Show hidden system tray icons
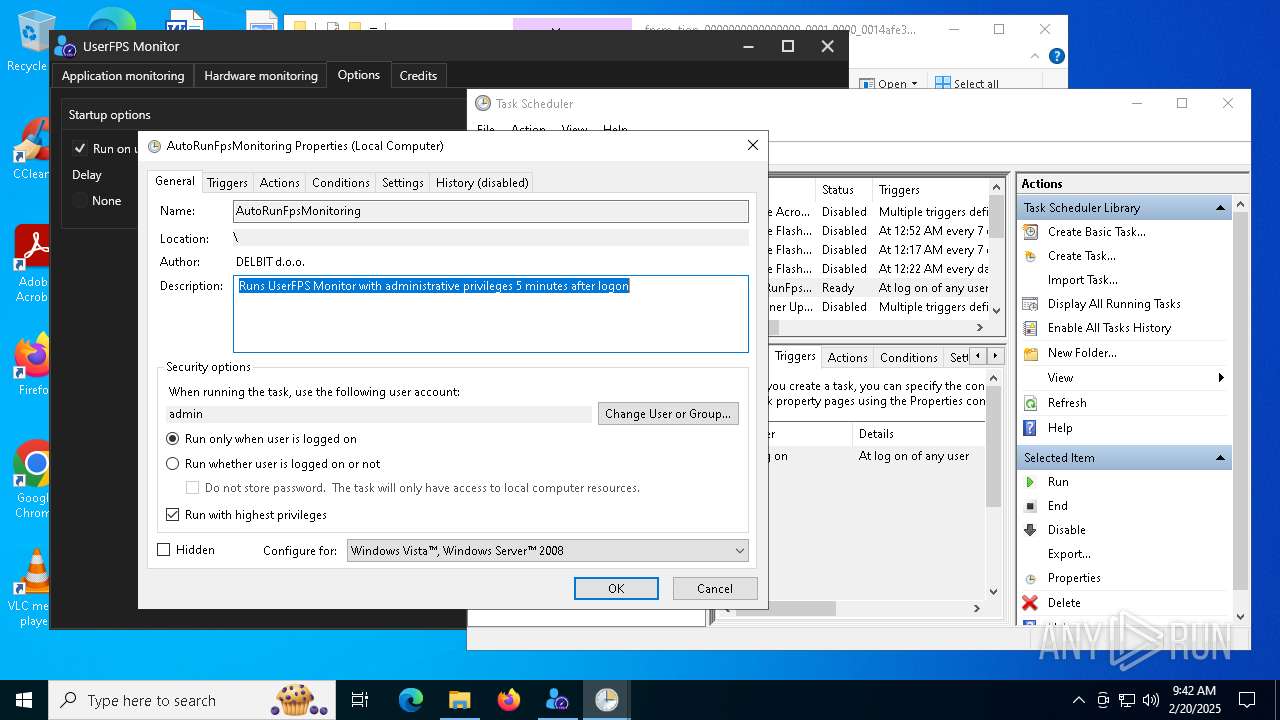 1078,700
